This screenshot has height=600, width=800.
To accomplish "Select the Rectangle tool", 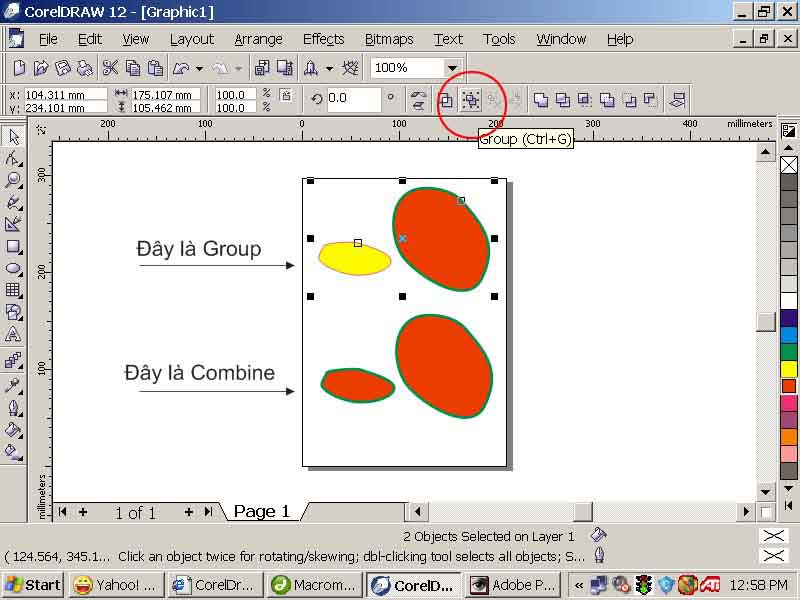I will 13,247.
